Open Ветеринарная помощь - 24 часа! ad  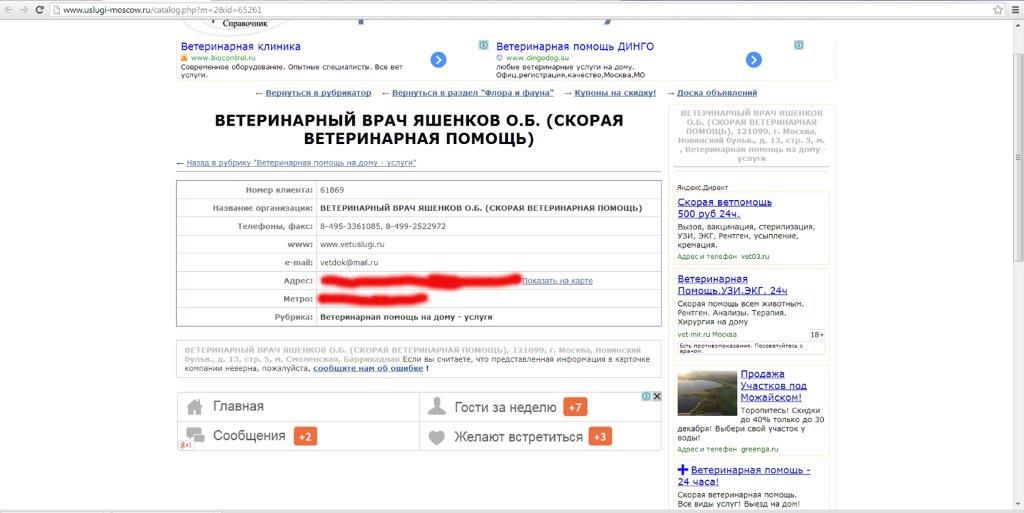coord(744,476)
